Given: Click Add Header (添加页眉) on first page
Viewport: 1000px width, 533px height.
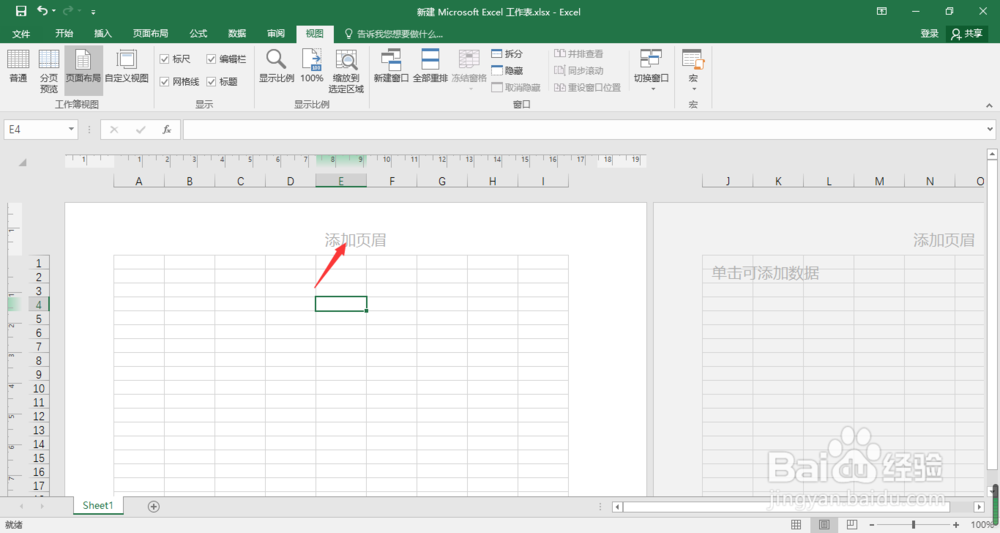Looking at the screenshot, I should click(x=355, y=240).
